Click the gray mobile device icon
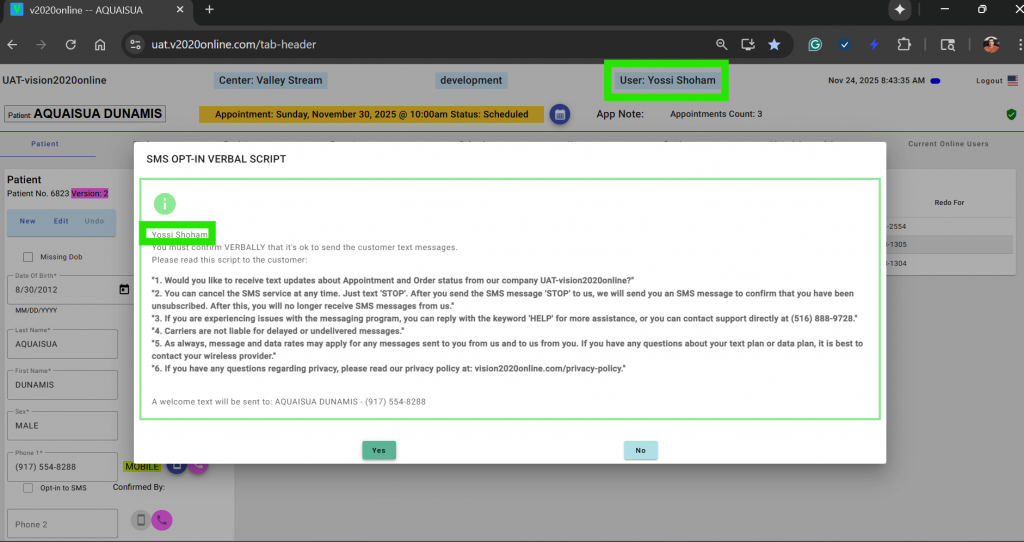 pos(141,520)
